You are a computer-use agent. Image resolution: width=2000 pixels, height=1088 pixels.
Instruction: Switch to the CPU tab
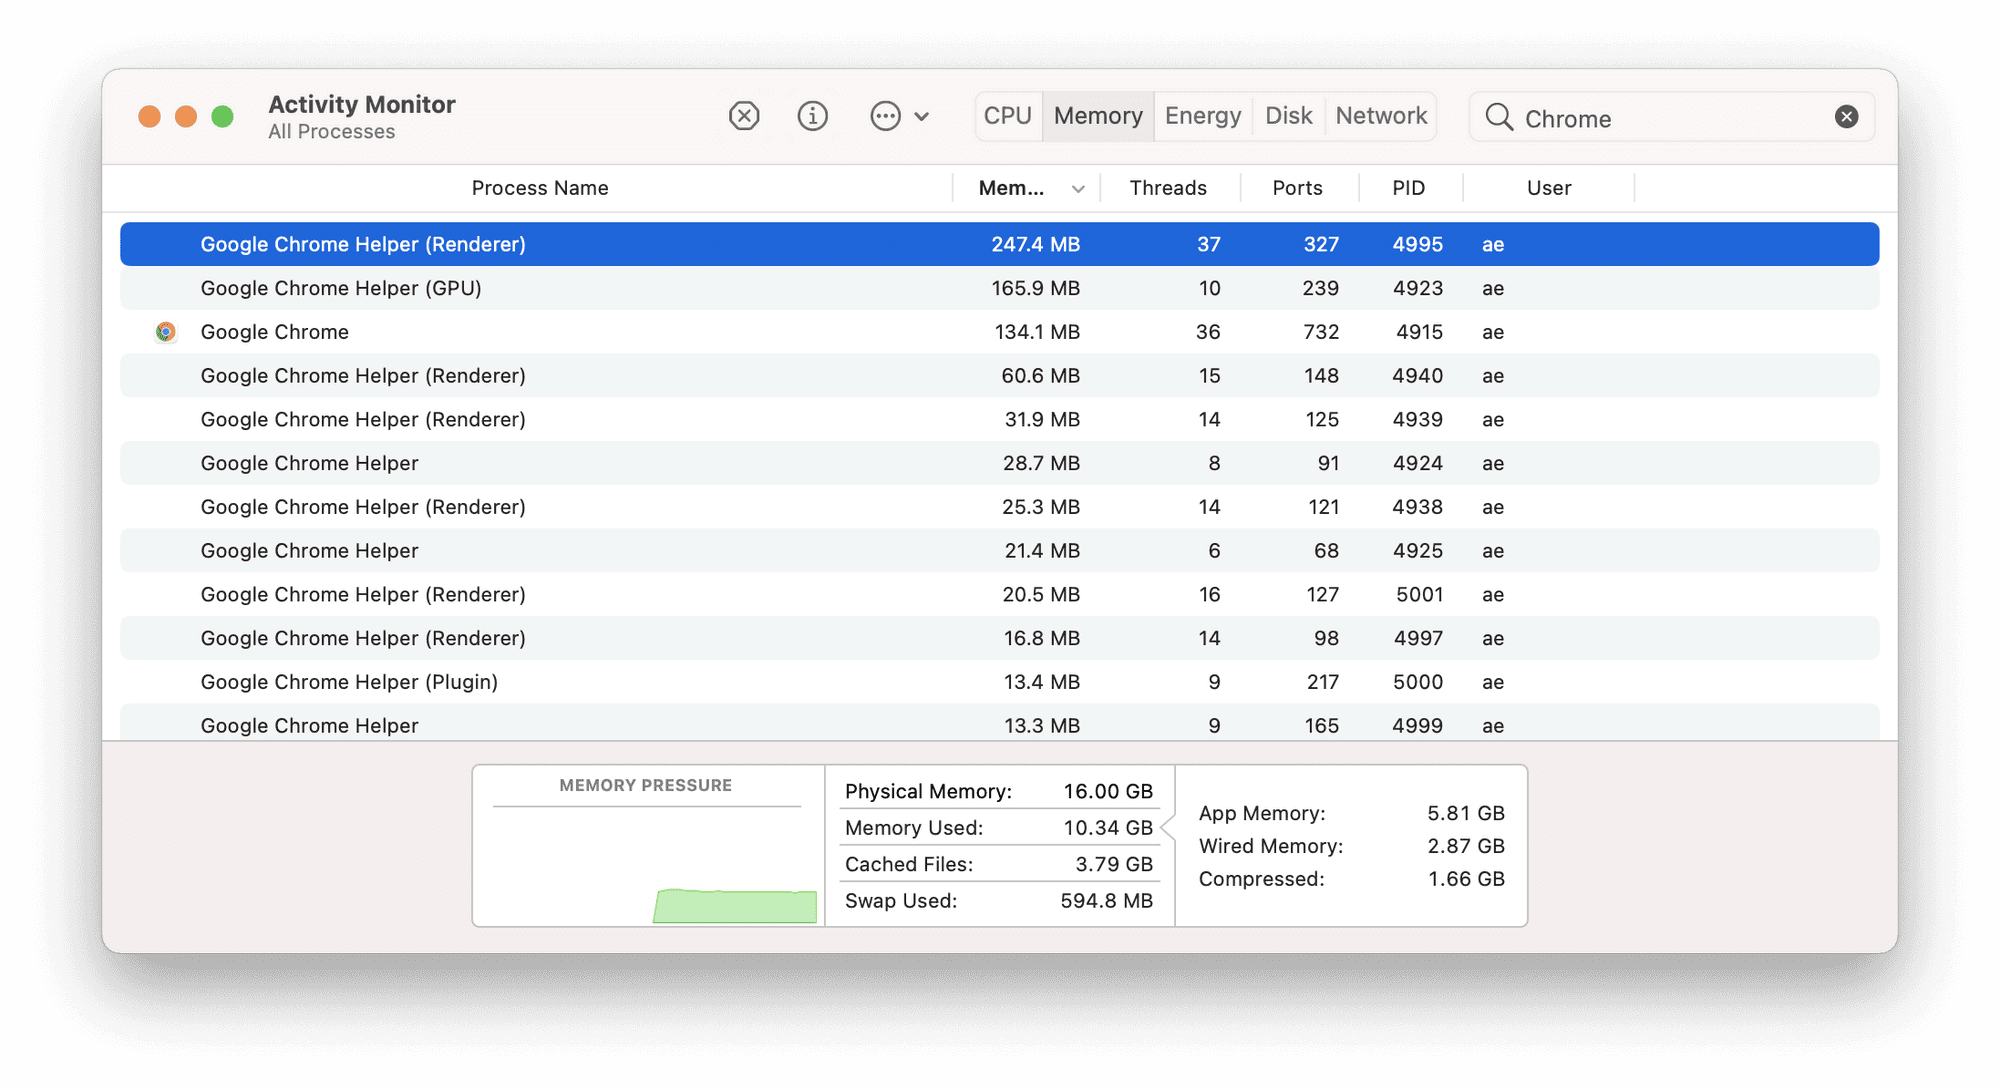1007,116
